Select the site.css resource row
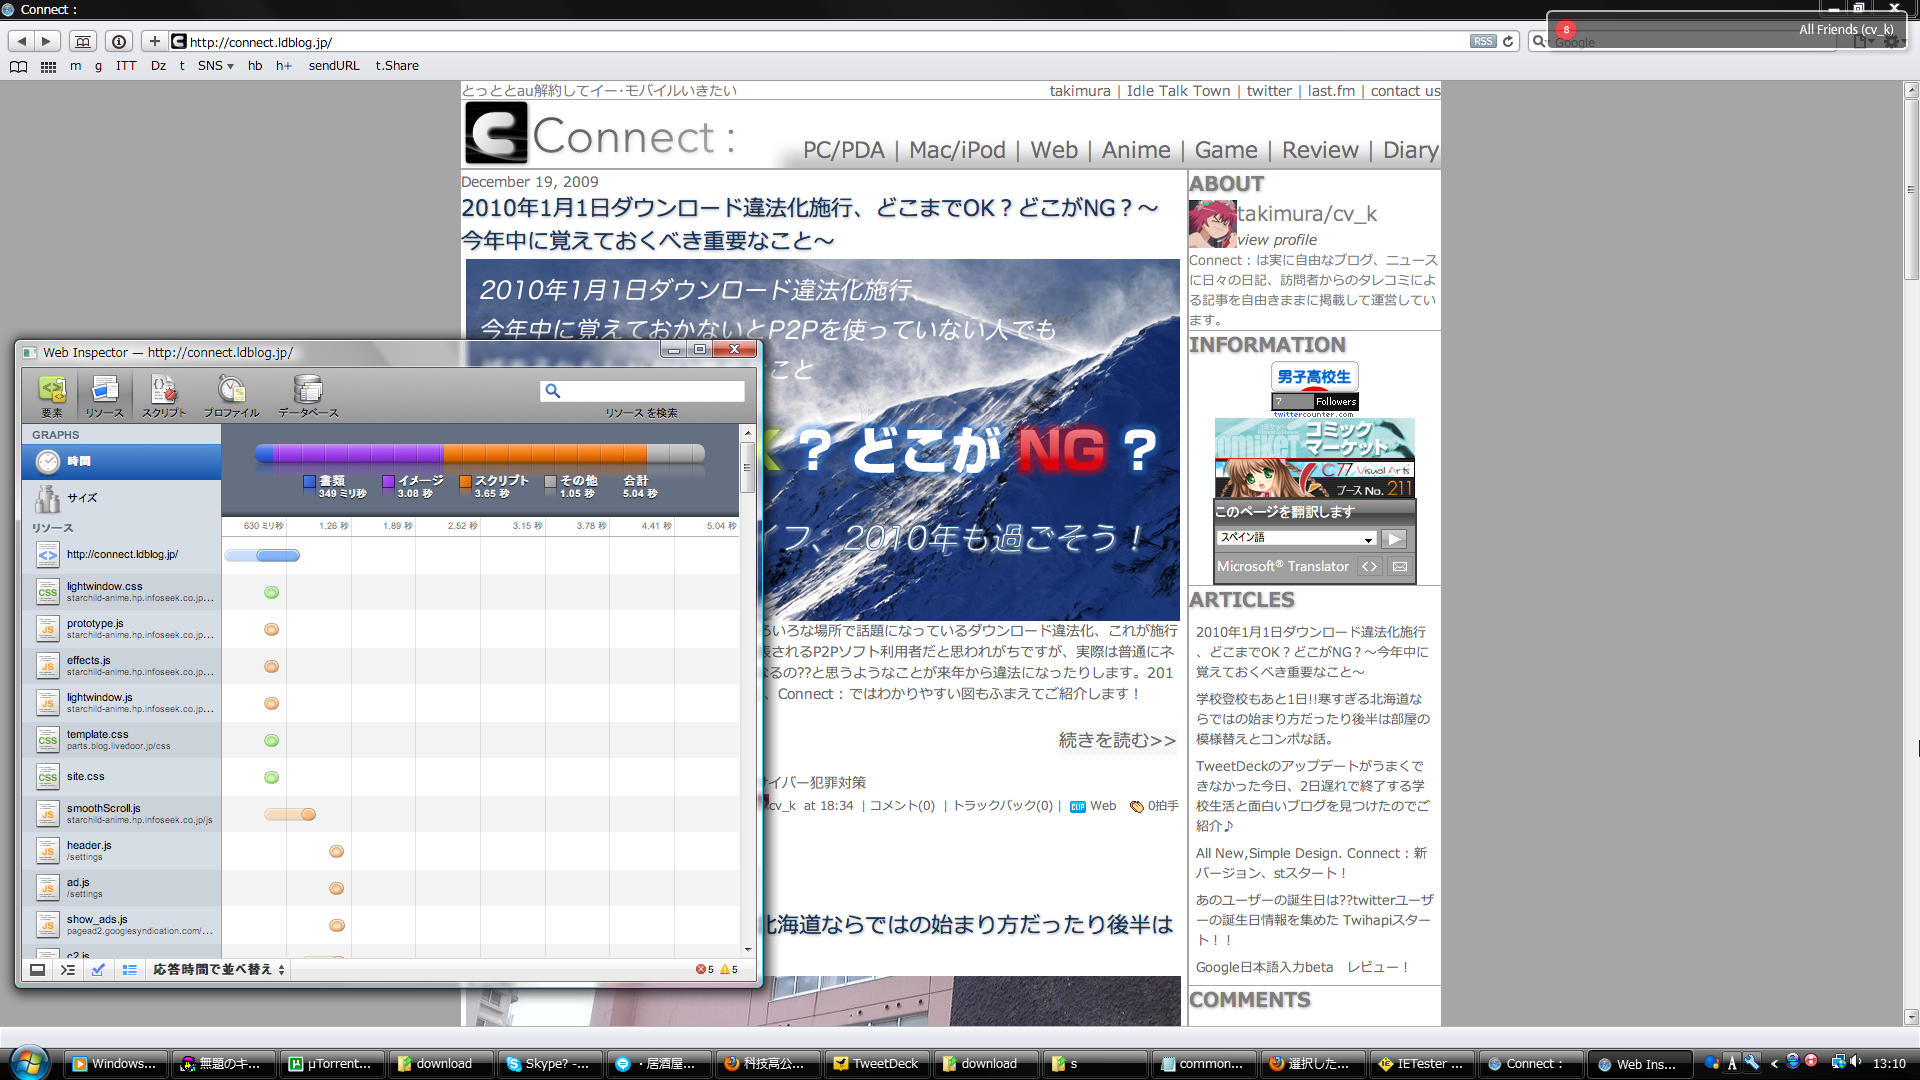 click(121, 777)
